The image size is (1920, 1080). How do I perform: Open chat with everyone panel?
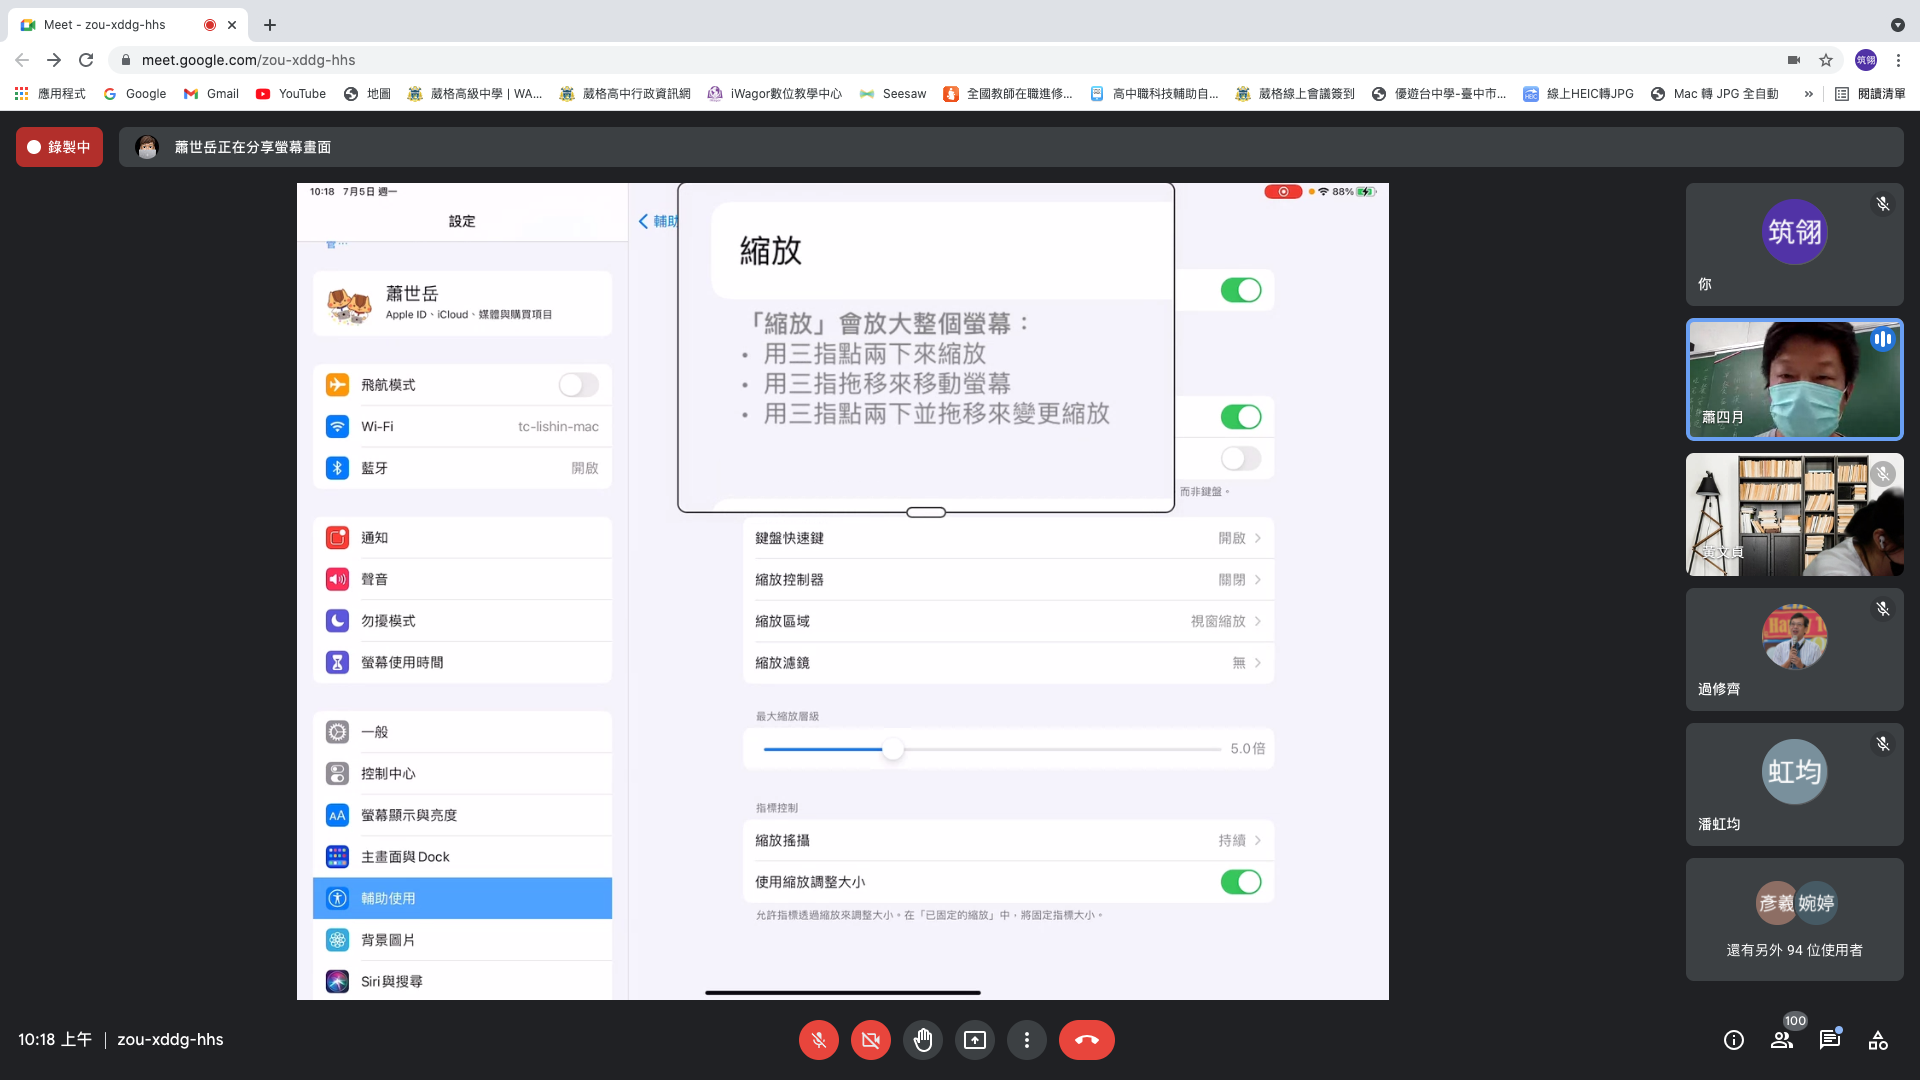tap(1829, 1040)
